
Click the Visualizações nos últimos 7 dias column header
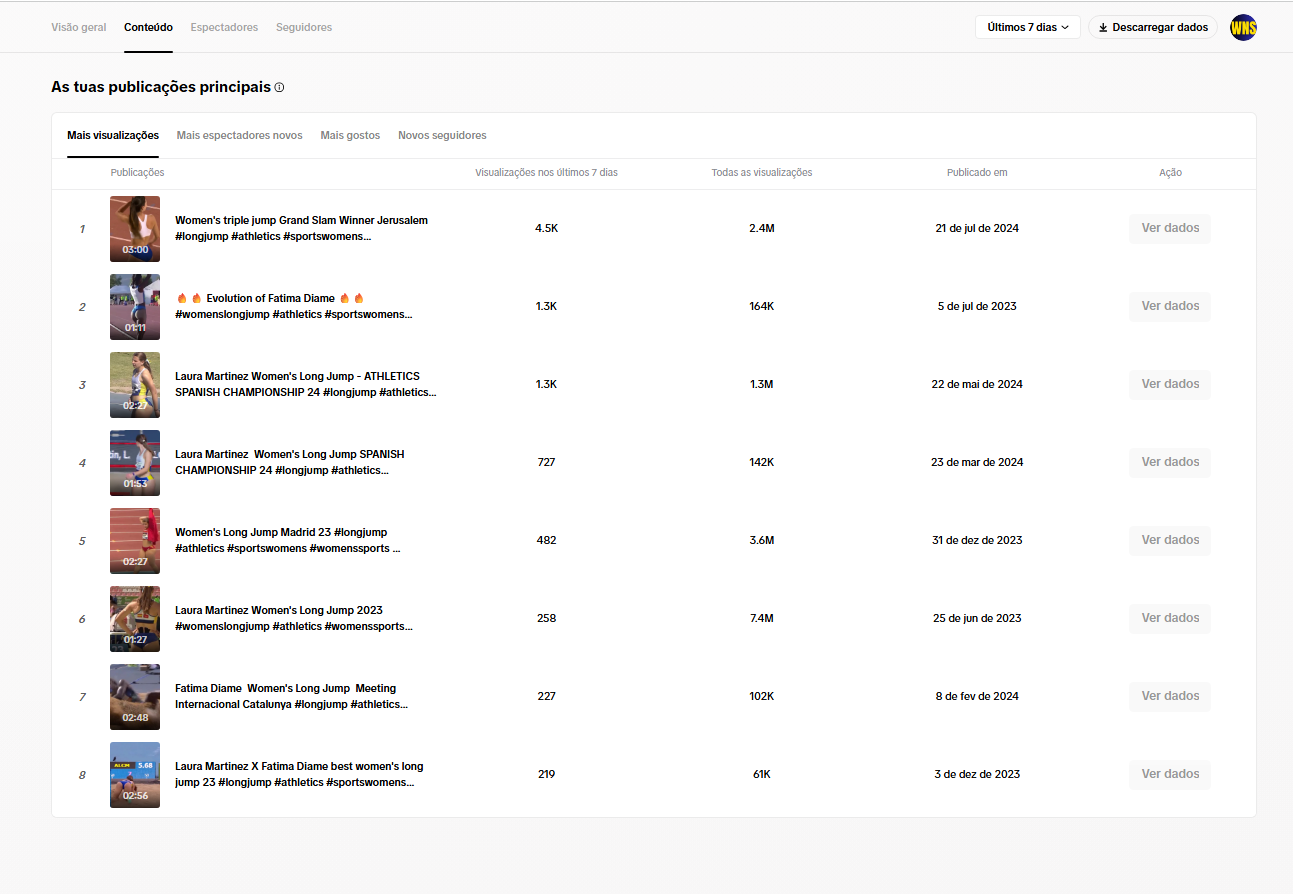546,173
